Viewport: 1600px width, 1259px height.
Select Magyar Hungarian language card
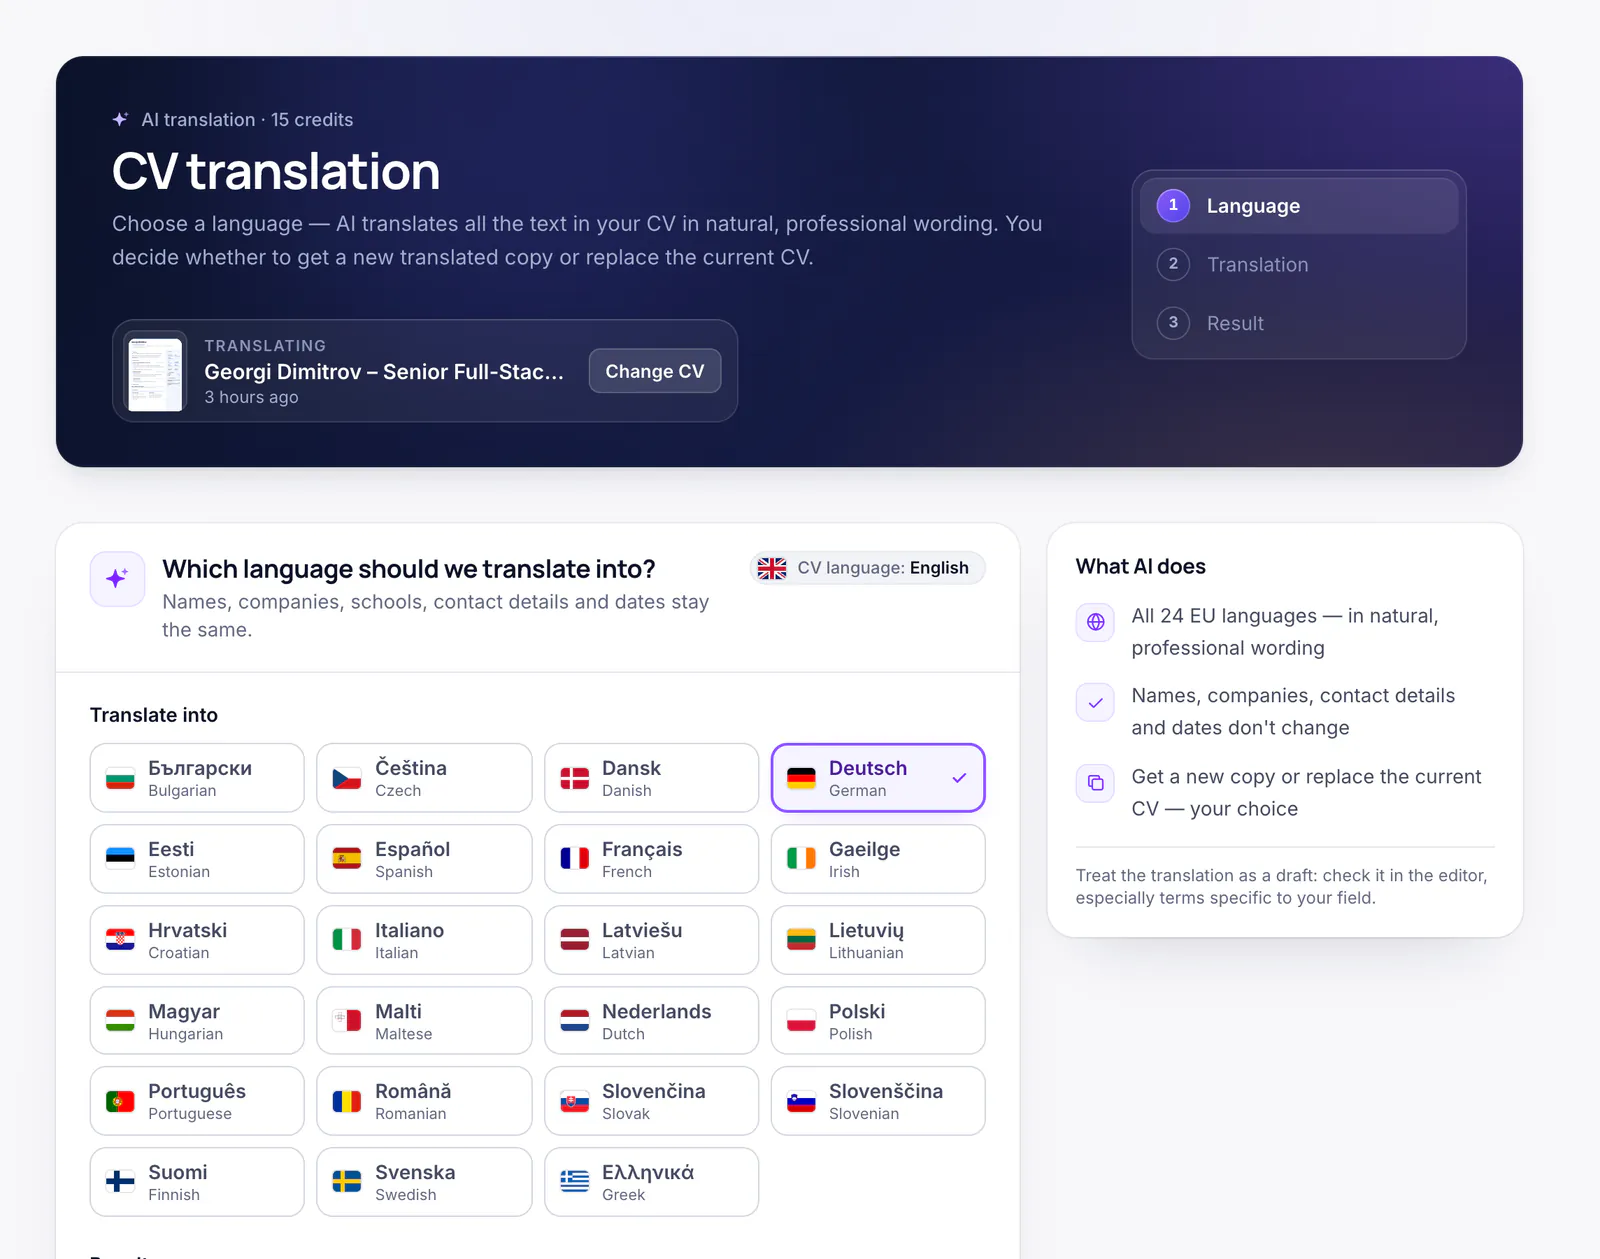(x=197, y=1021)
